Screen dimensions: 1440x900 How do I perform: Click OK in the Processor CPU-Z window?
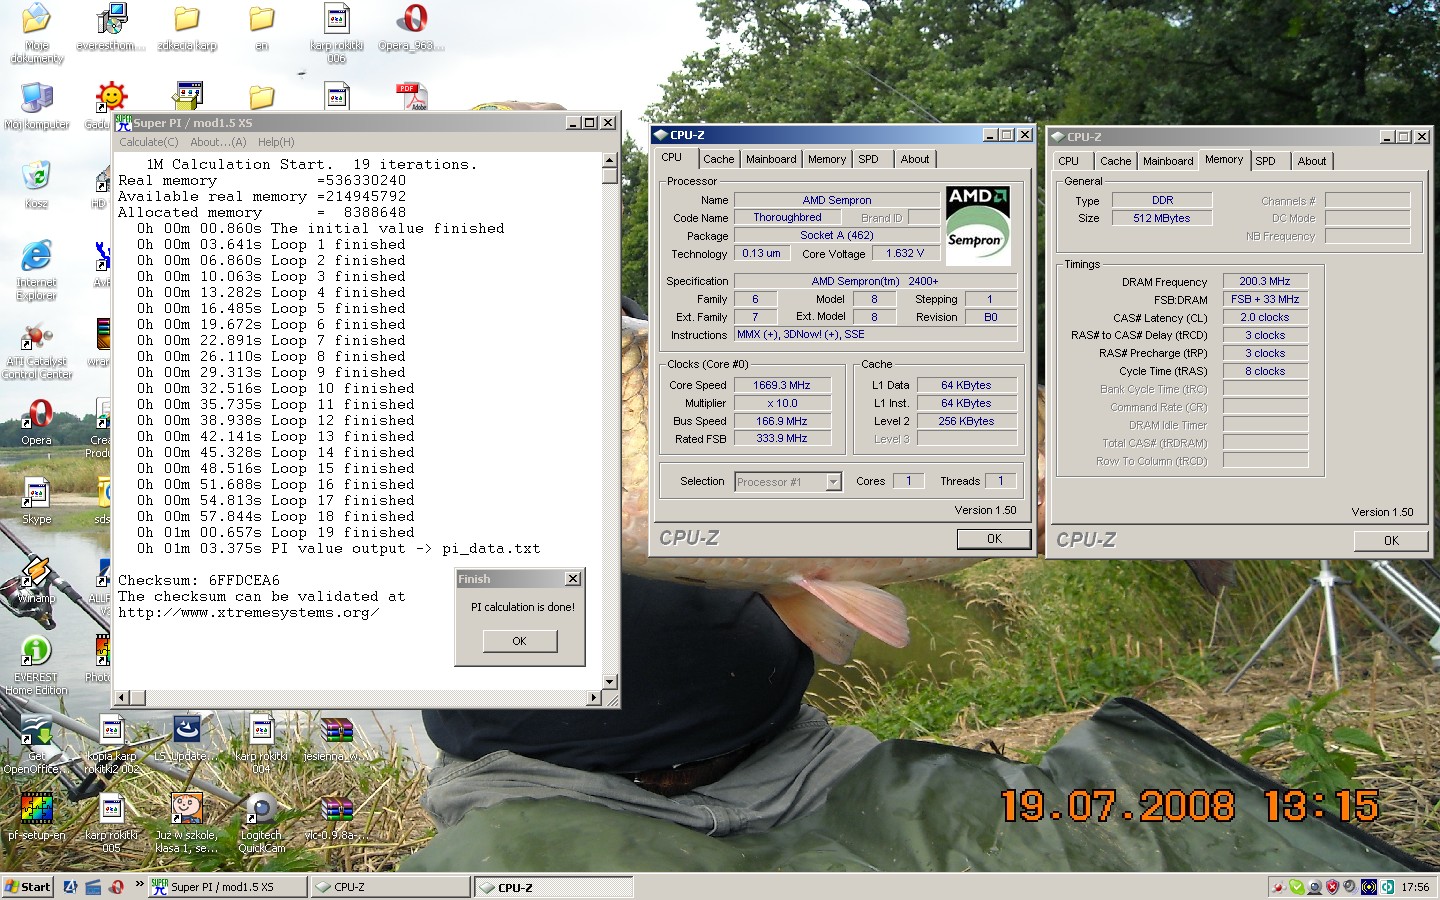click(994, 539)
